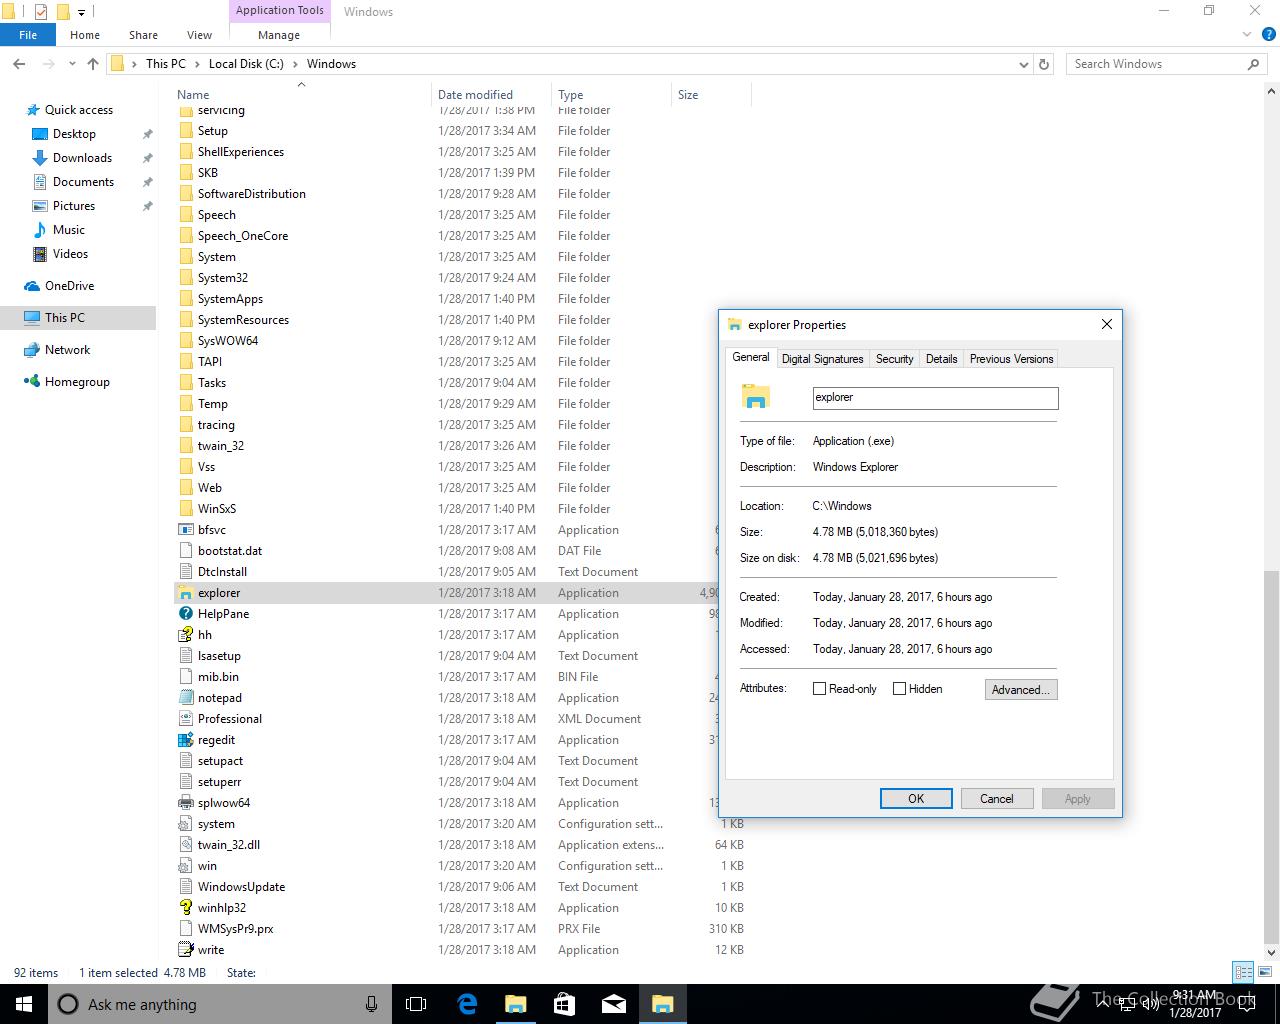Click the Desktop icon in Quick access
Image resolution: width=1280 pixels, height=1024 pixels.
click(x=40, y=134)
